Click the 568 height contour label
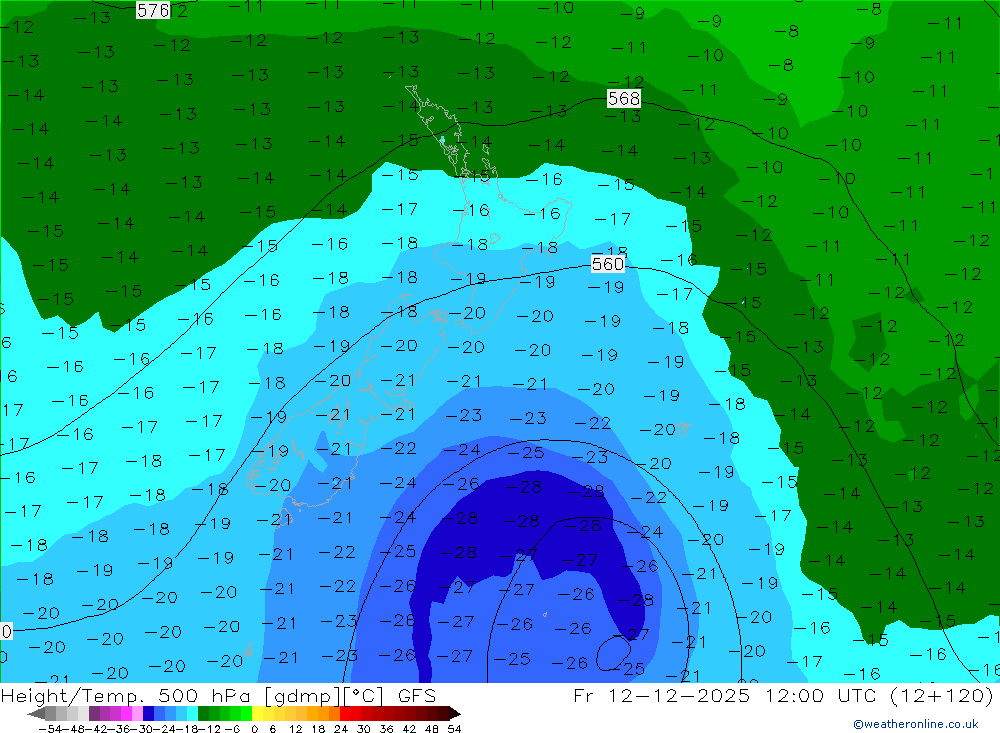 pos(624,98)
